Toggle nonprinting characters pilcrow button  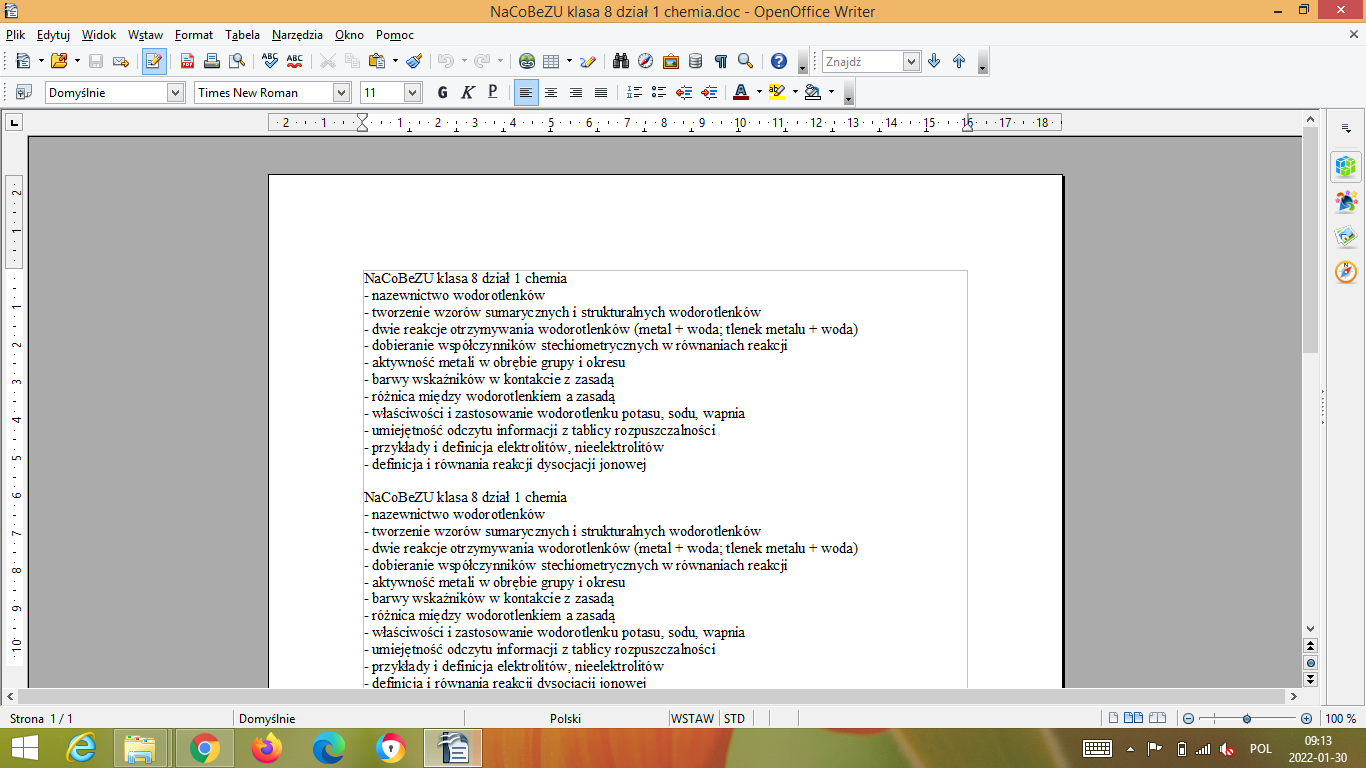point(721,61)
